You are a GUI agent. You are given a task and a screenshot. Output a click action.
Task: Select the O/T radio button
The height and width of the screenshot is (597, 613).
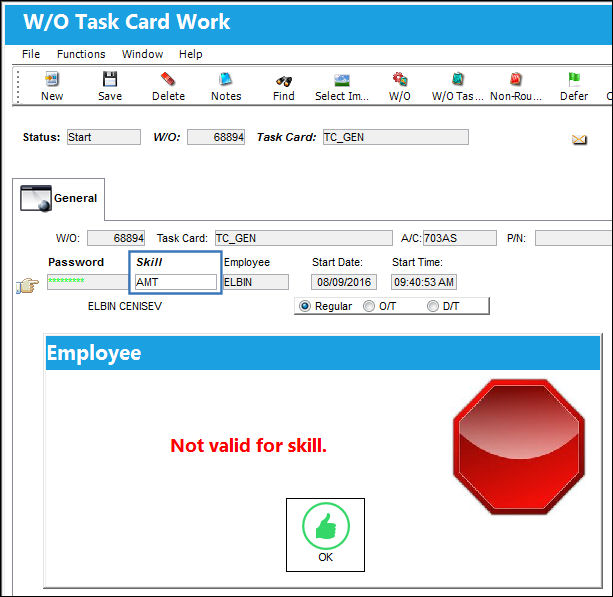coord(369,306)
